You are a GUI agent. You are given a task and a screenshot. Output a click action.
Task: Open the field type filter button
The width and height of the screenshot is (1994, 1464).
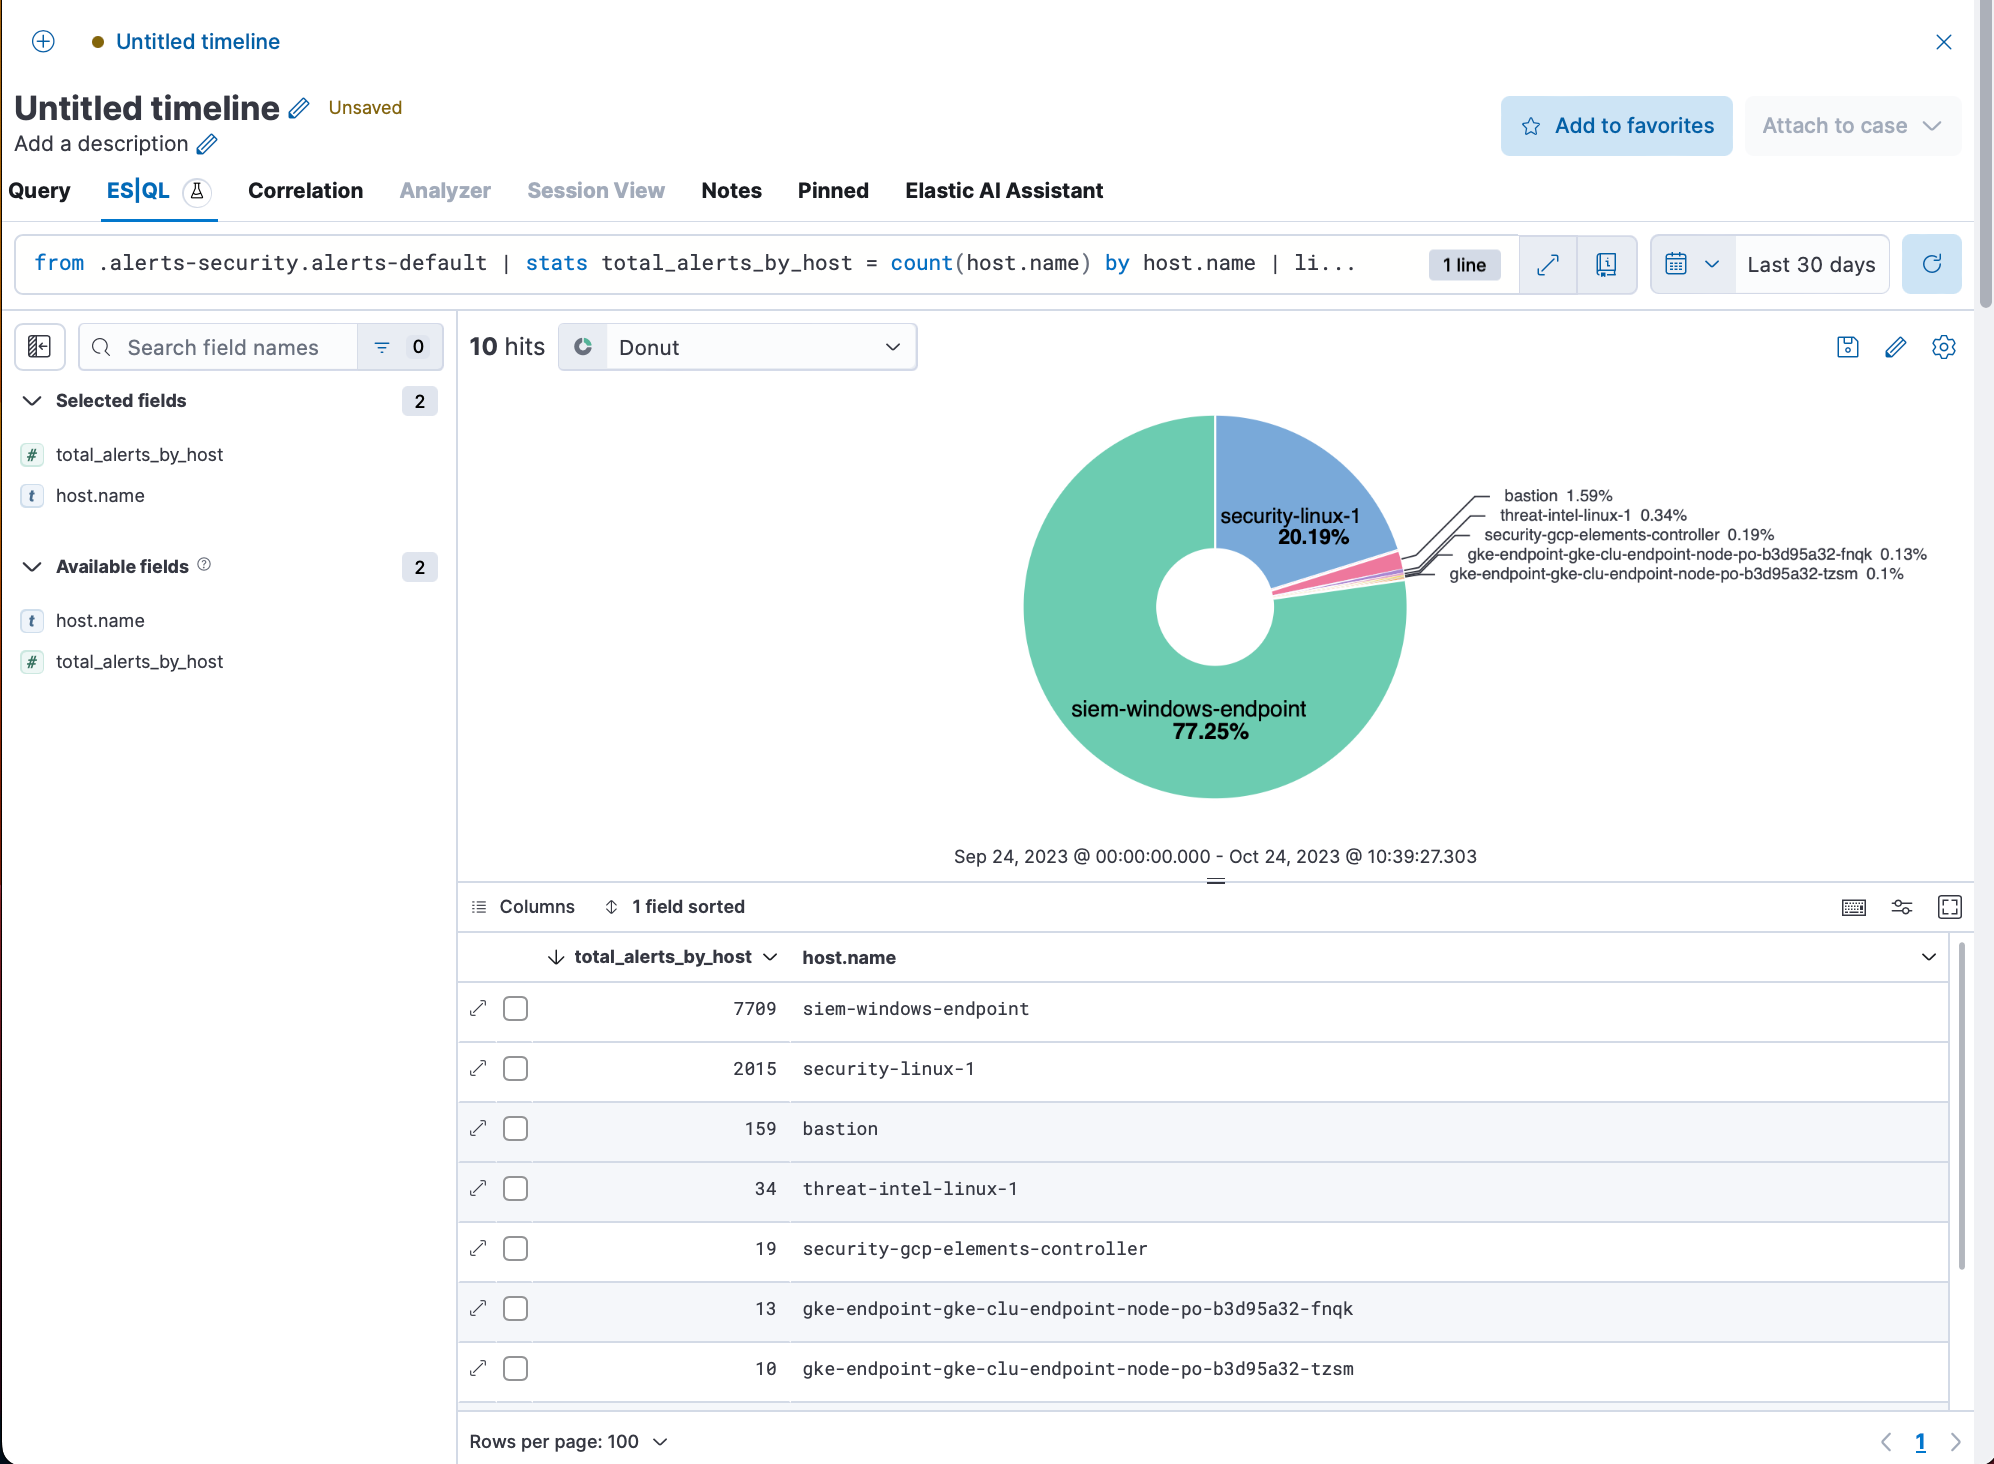coord(400,347)
